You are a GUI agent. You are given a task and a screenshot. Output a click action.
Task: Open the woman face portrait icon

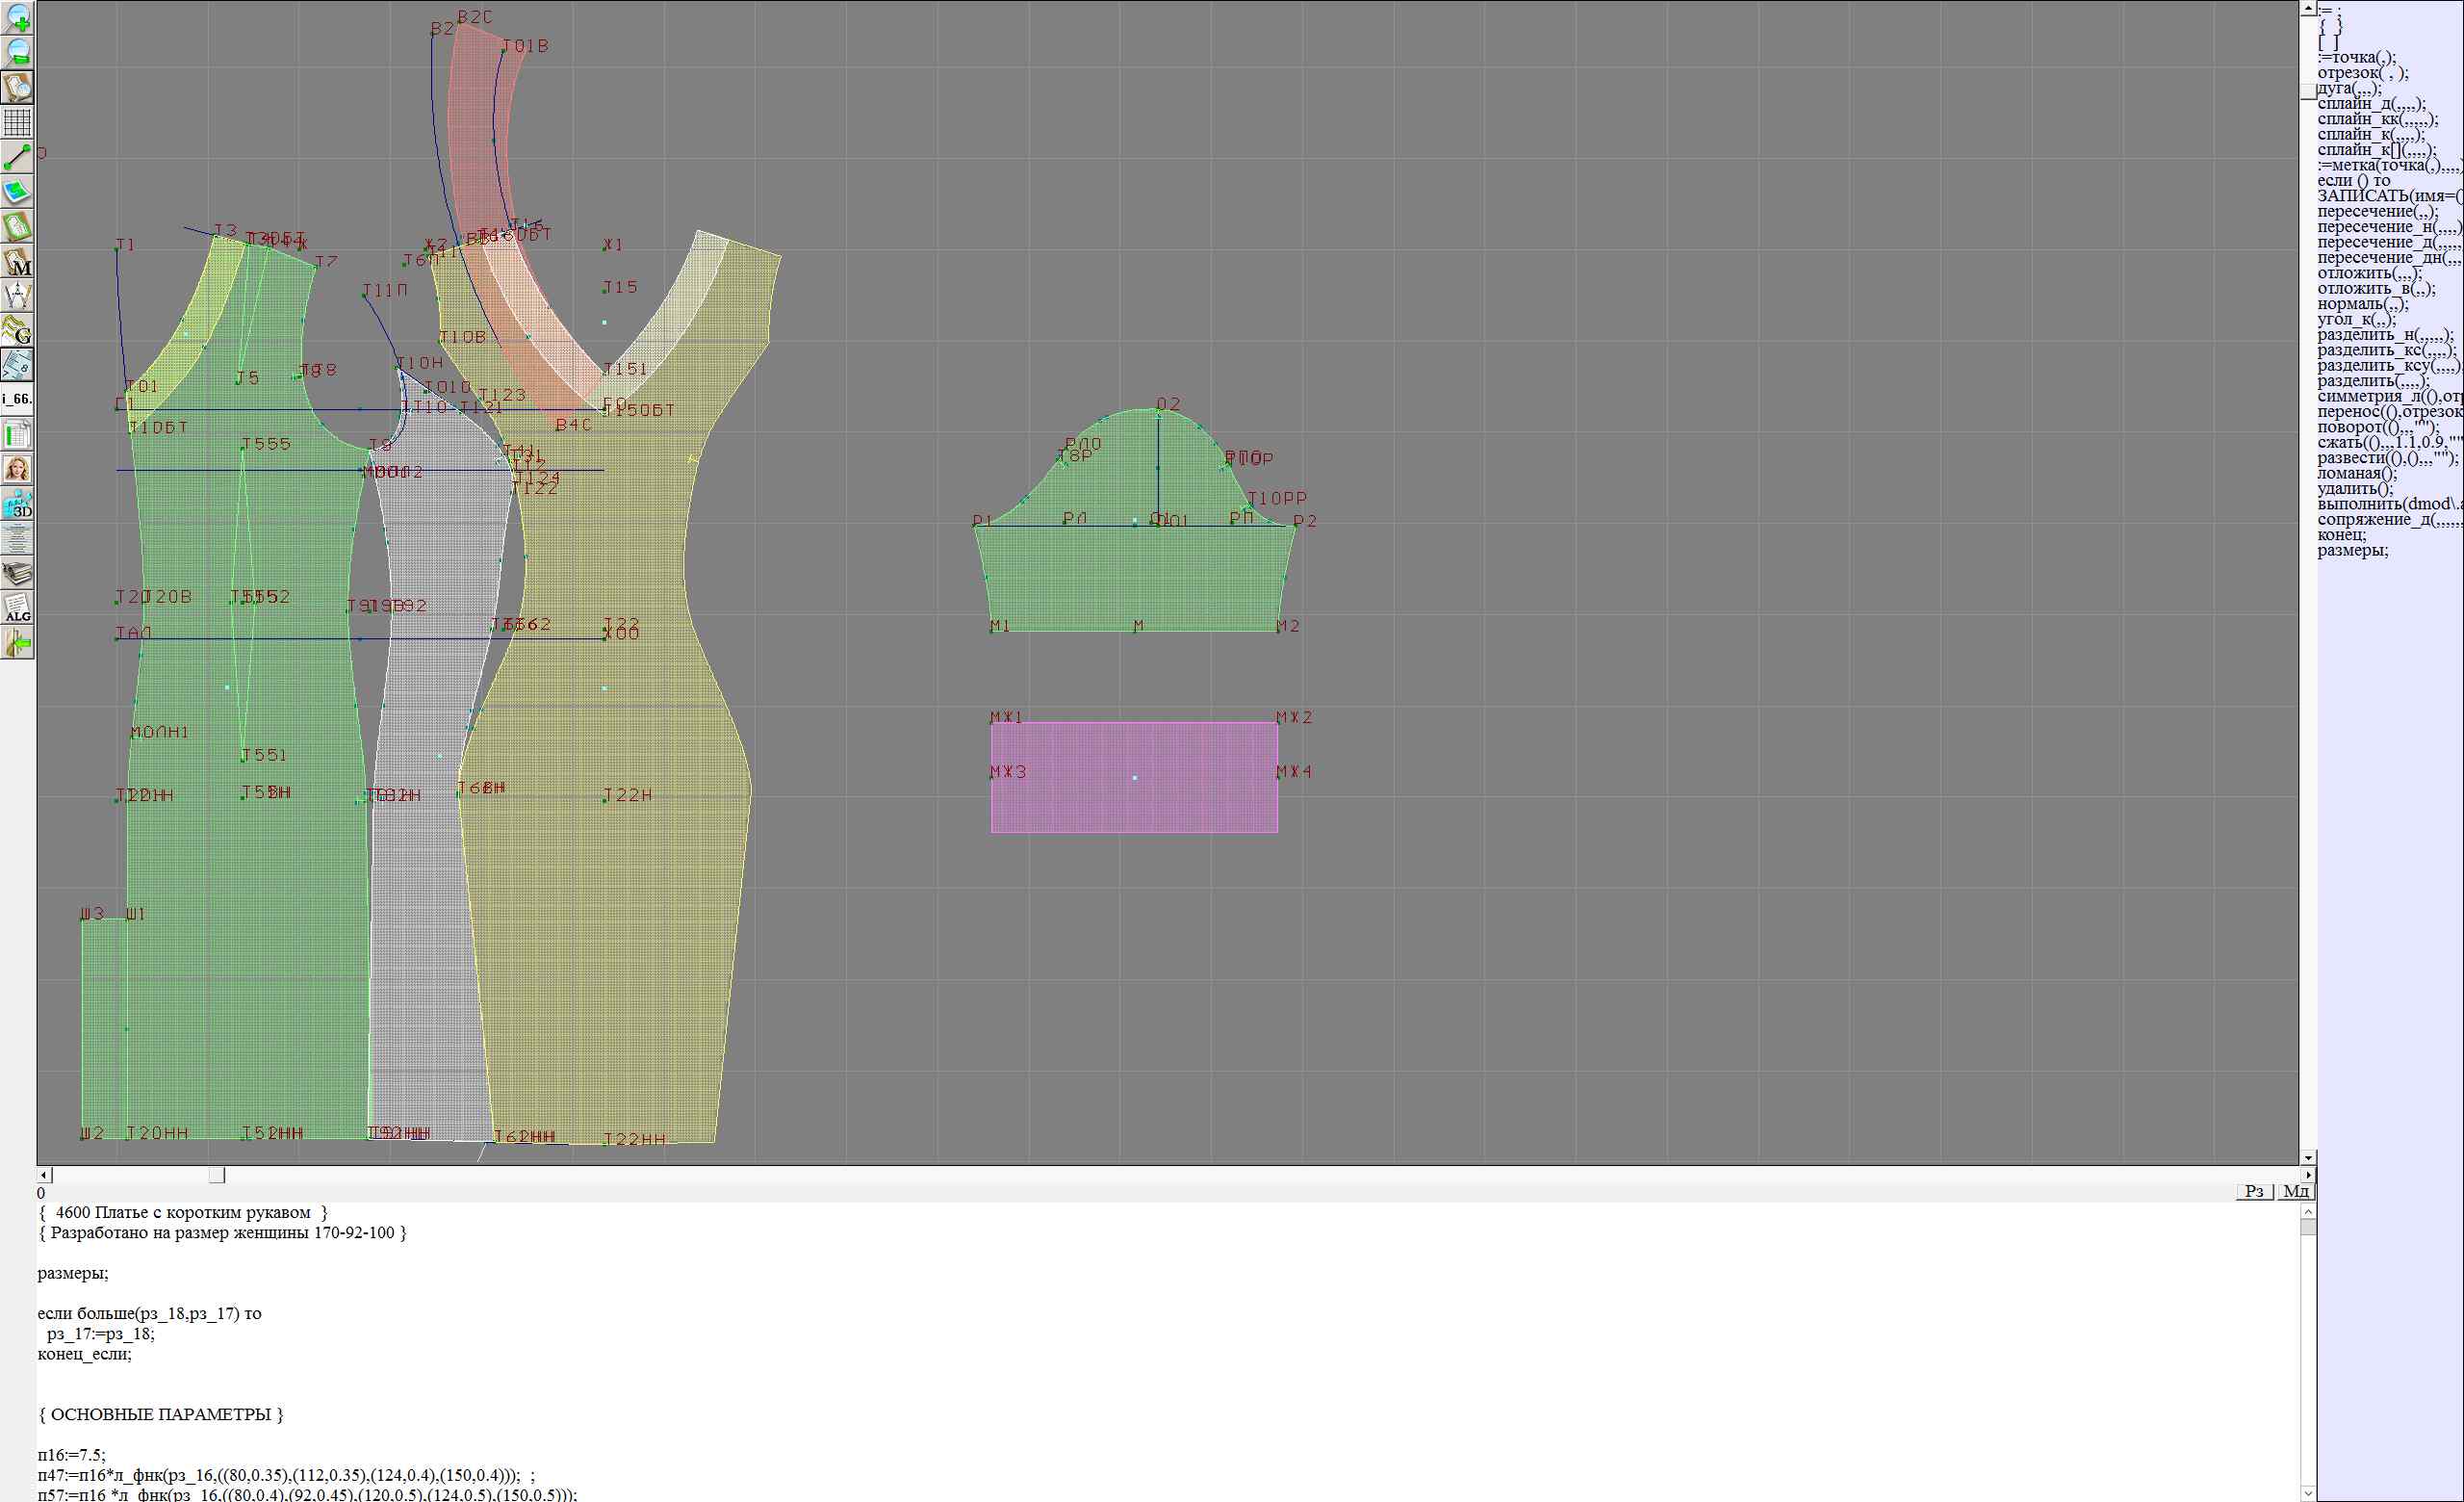click(17, 469)
